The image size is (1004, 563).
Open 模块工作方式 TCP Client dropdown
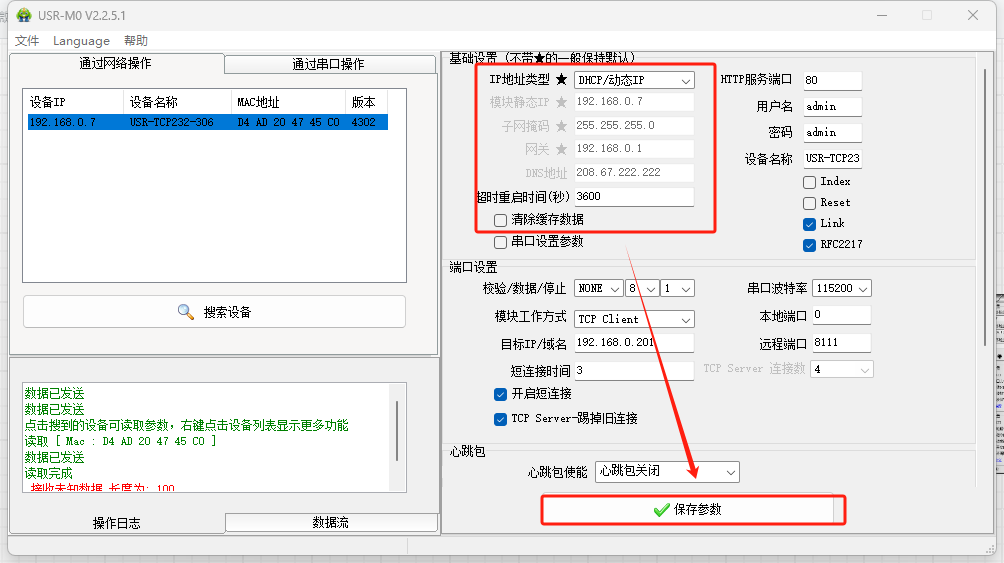click(x=634, y=319)
